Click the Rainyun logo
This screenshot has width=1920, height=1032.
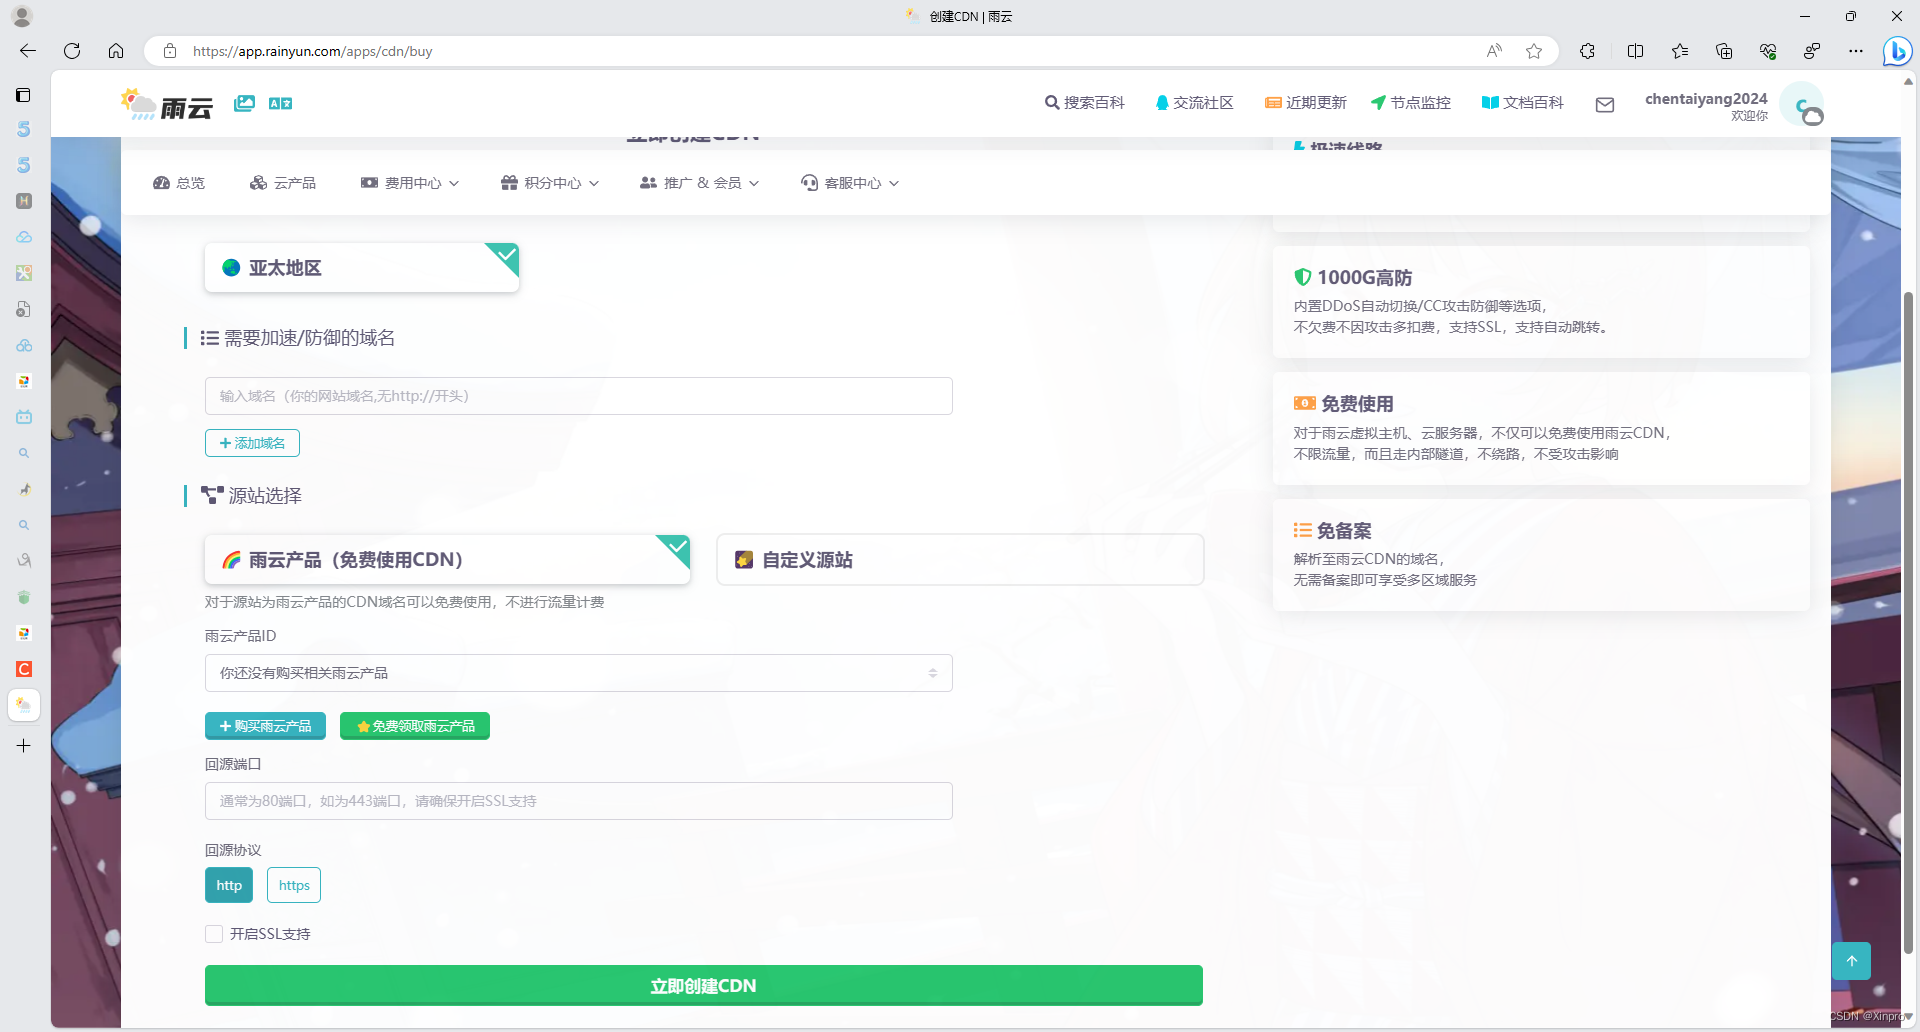tap(167, 104)
